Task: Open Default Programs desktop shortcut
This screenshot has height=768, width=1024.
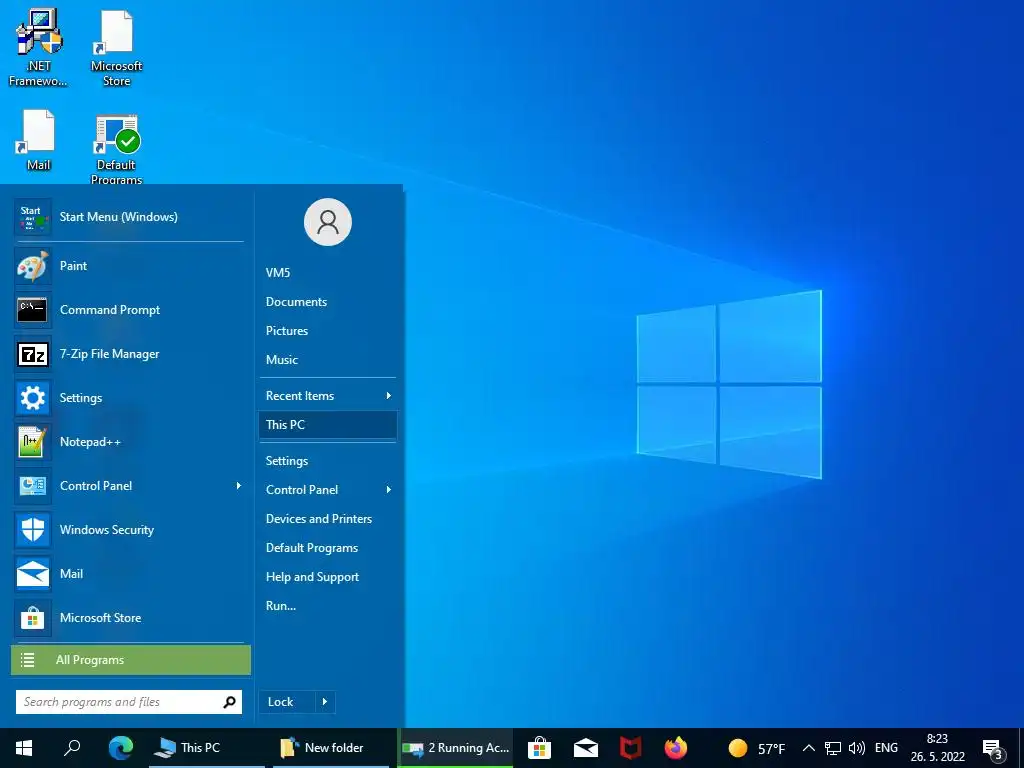Action: point(116,149)
